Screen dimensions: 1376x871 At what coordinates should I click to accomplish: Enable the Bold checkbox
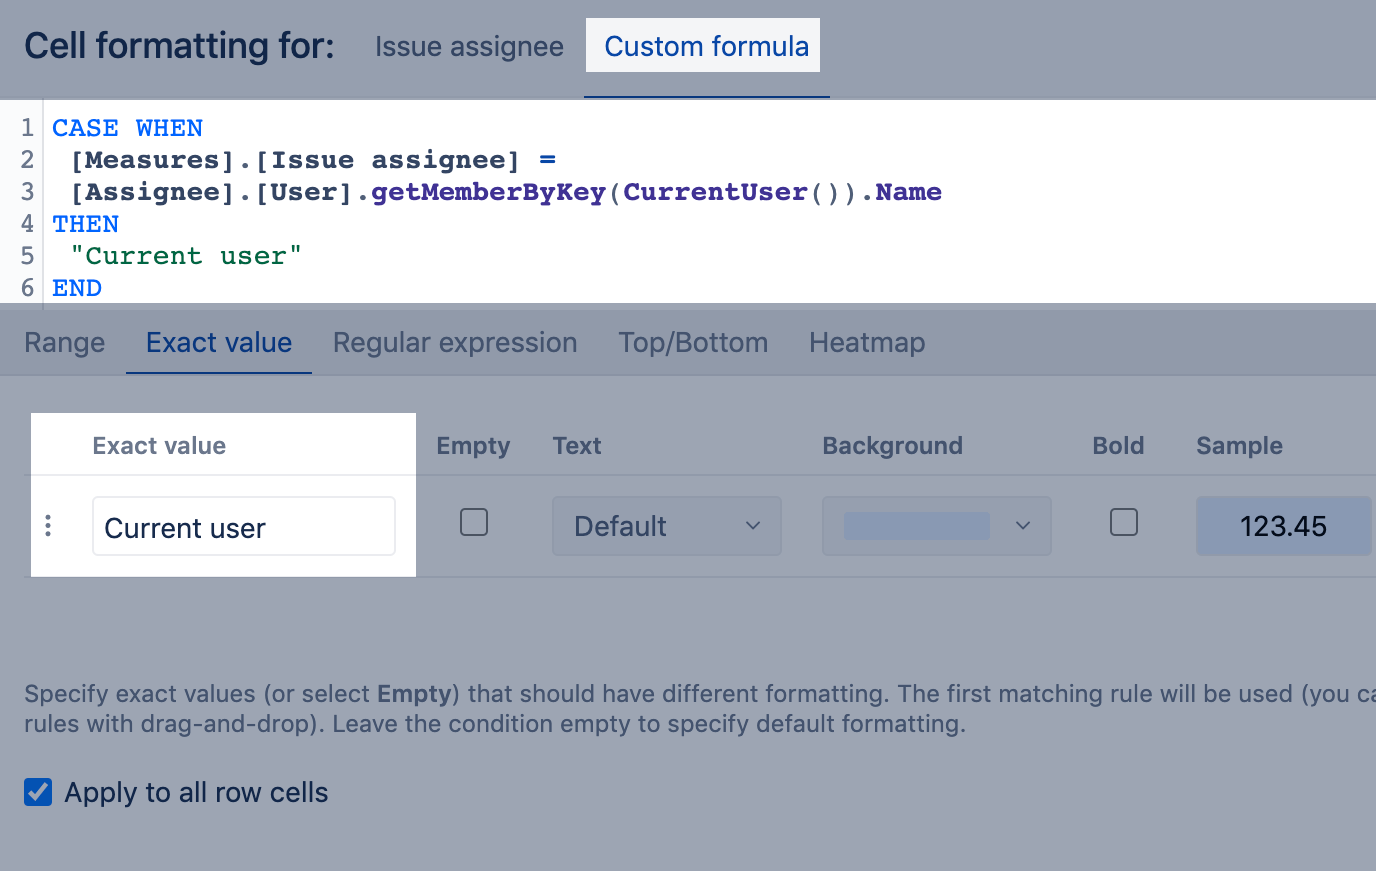pos(1124,523)
